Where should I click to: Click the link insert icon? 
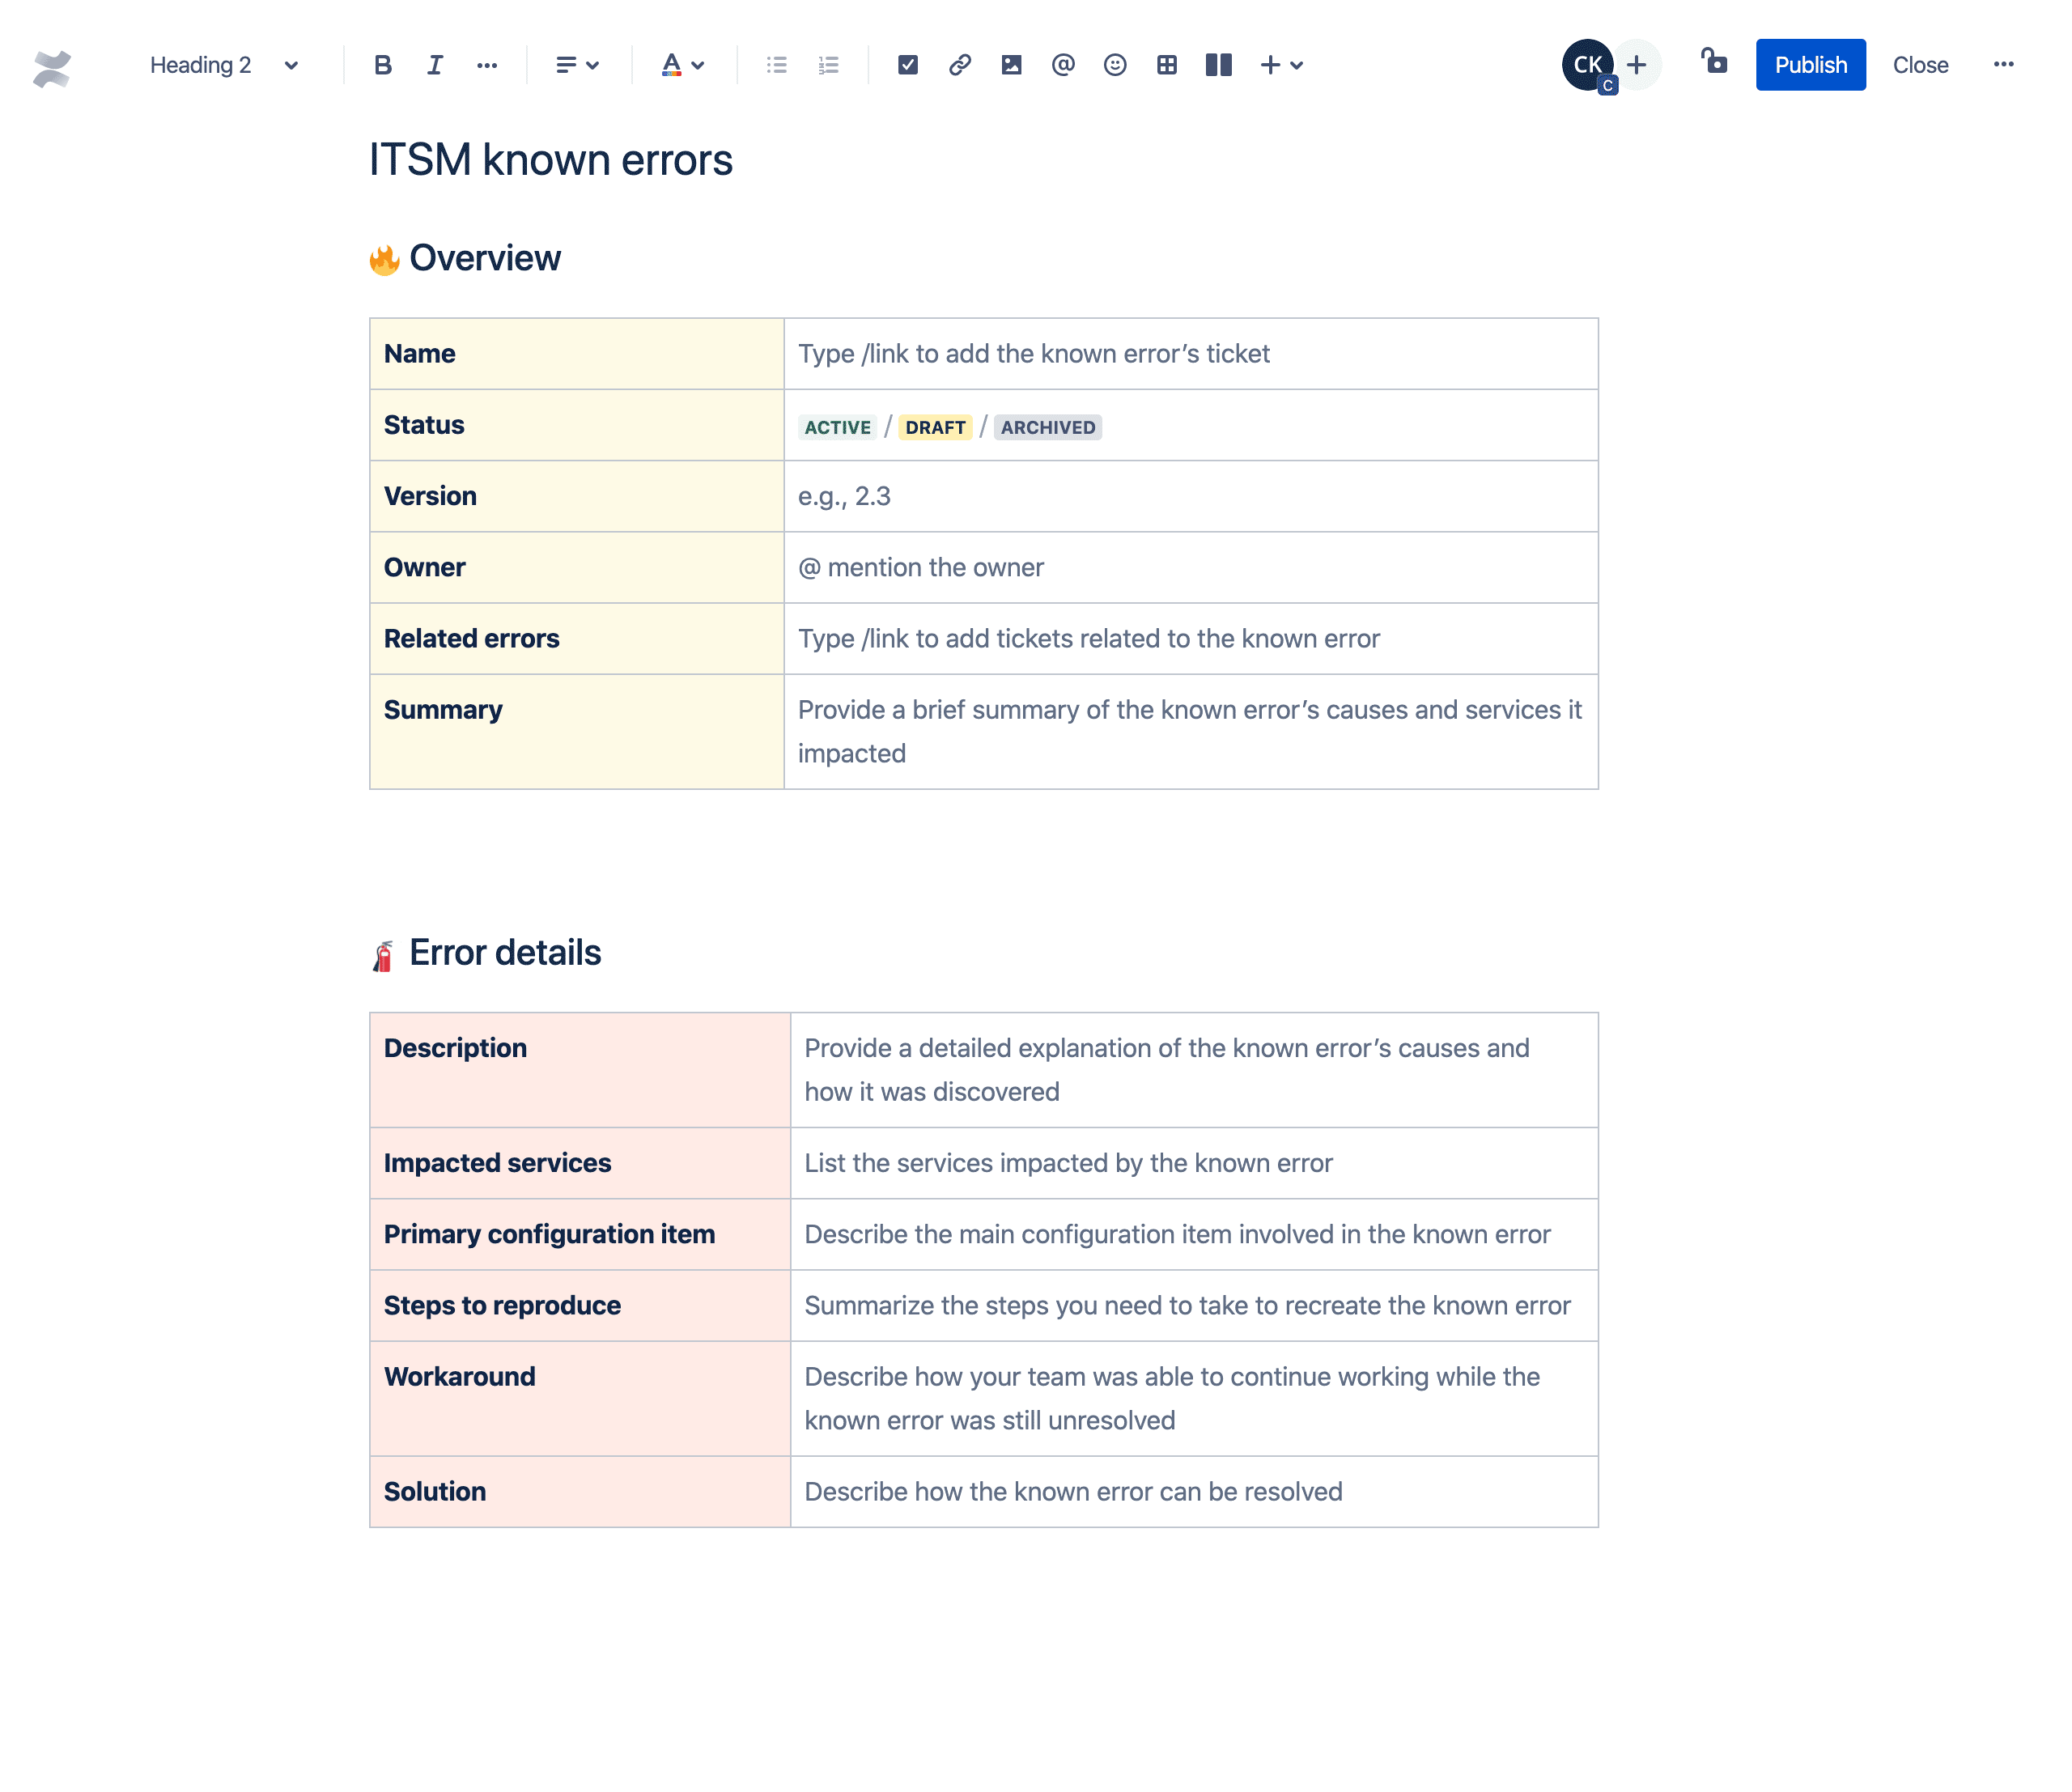tap(960, 66)
